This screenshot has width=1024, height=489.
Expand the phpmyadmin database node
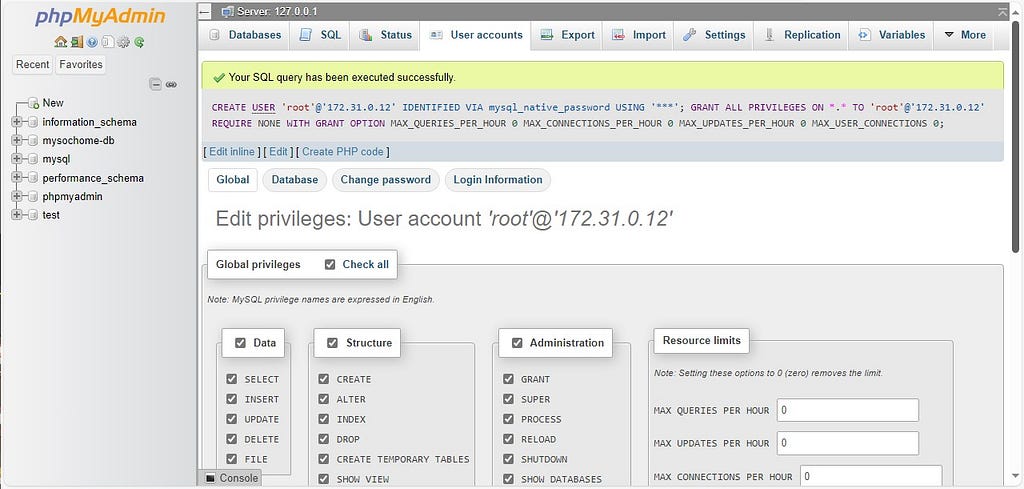click(16, 197)
